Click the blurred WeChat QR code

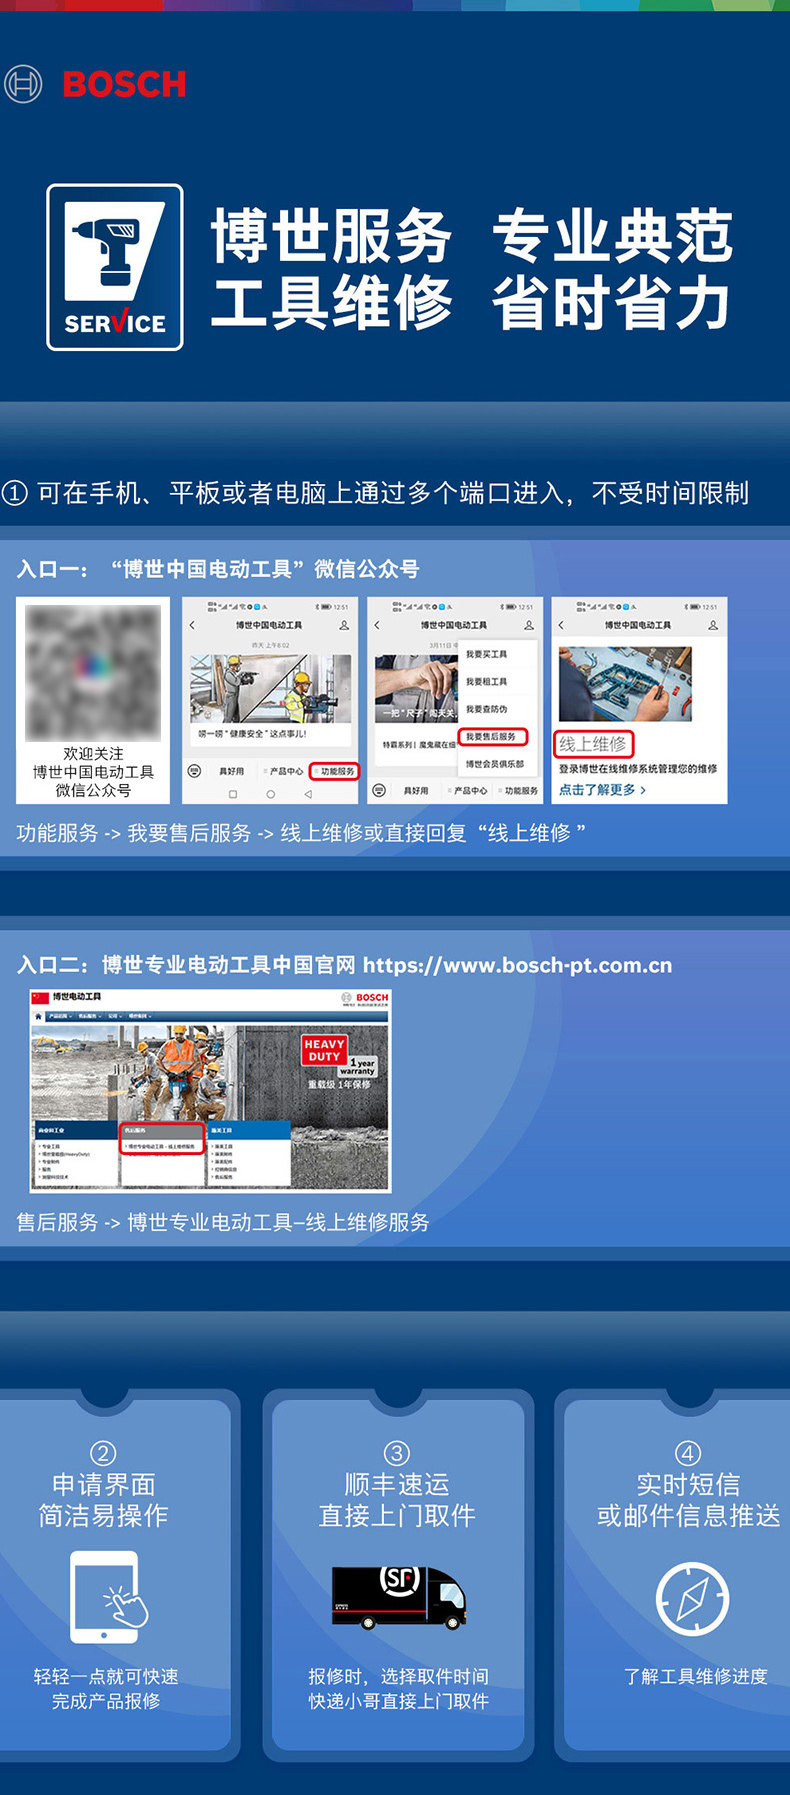click(93, 673)
